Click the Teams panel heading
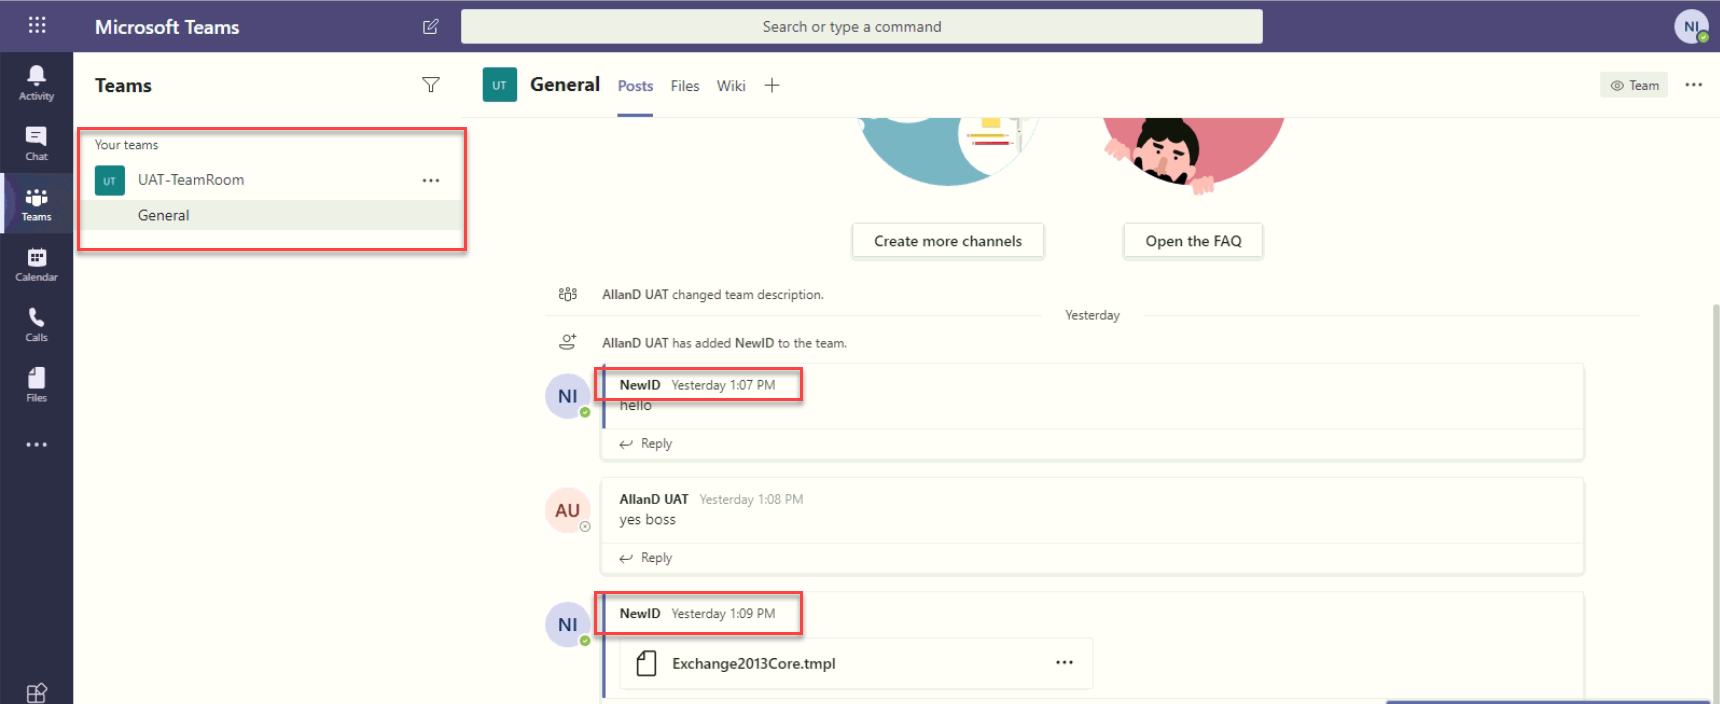Image resolution: width=1720 pixels, height=704 pixels. 123,86
